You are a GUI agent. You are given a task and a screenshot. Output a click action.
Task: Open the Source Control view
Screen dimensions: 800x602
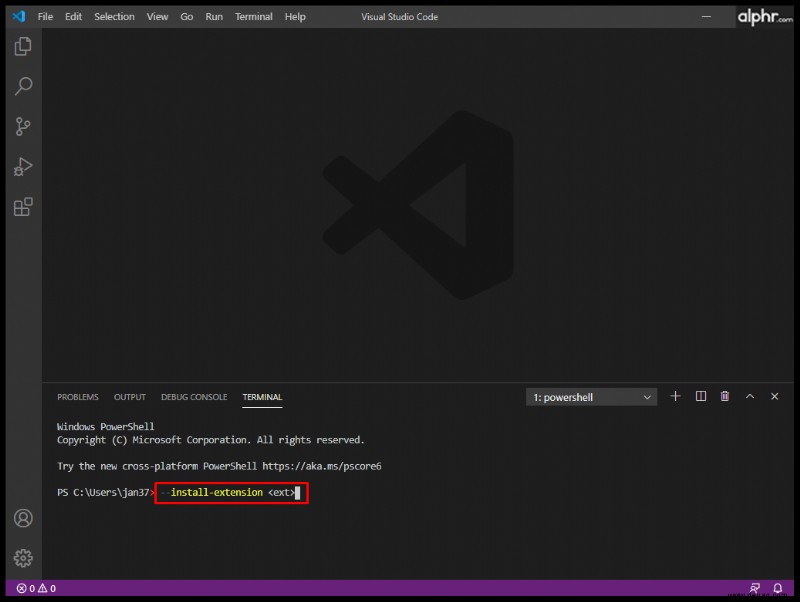[23, 127]
